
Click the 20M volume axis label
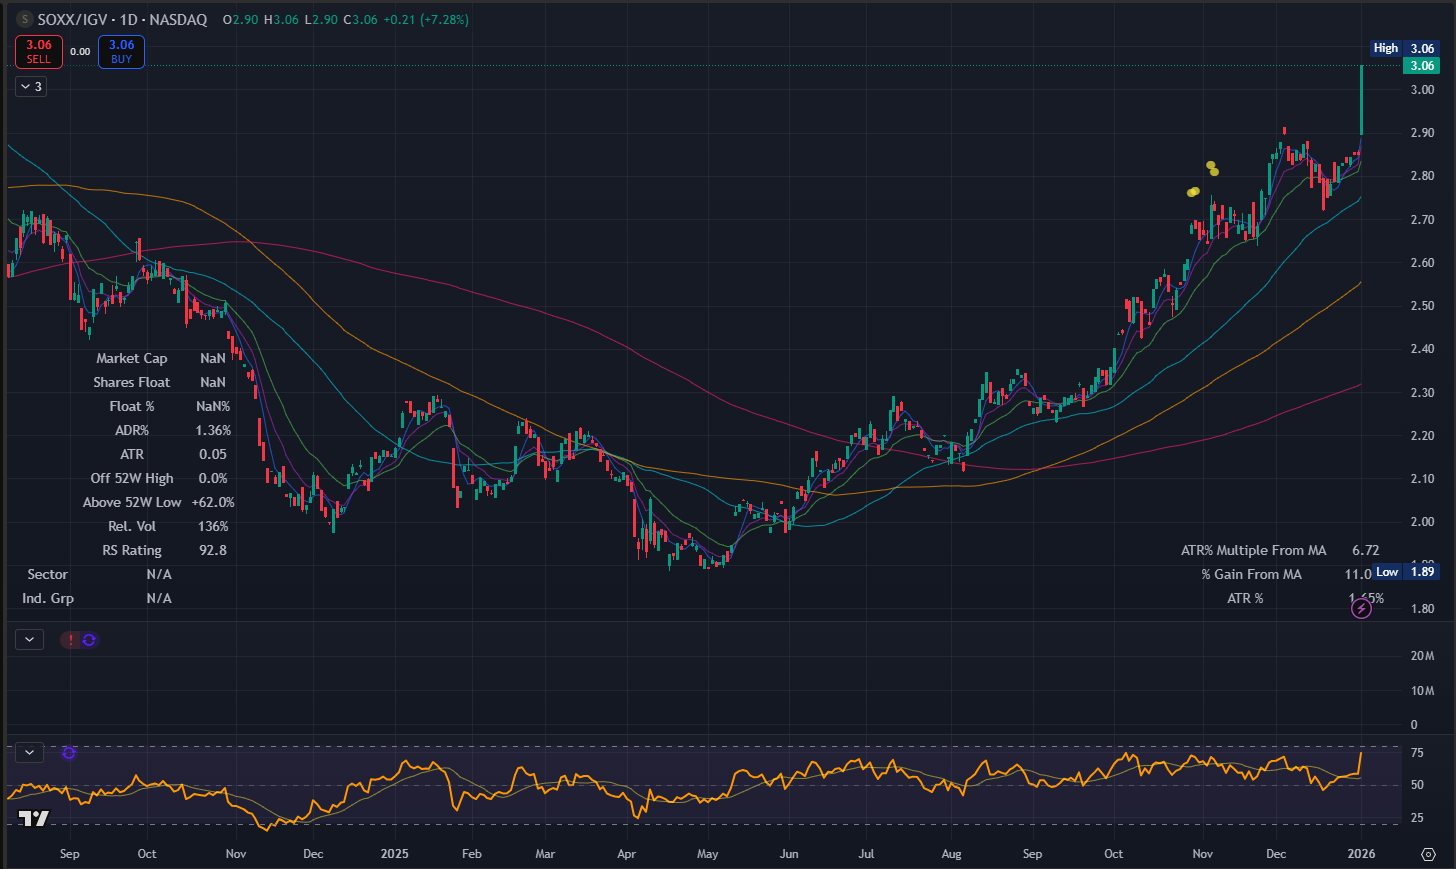pos(1422,656)
